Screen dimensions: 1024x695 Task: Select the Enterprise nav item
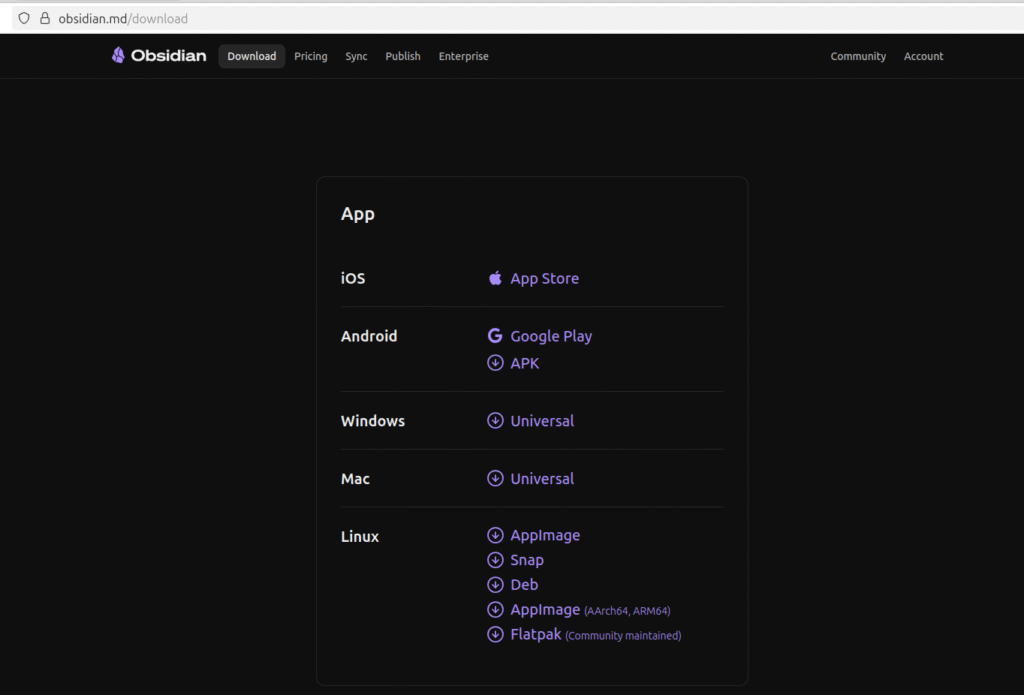click(463, 57)
